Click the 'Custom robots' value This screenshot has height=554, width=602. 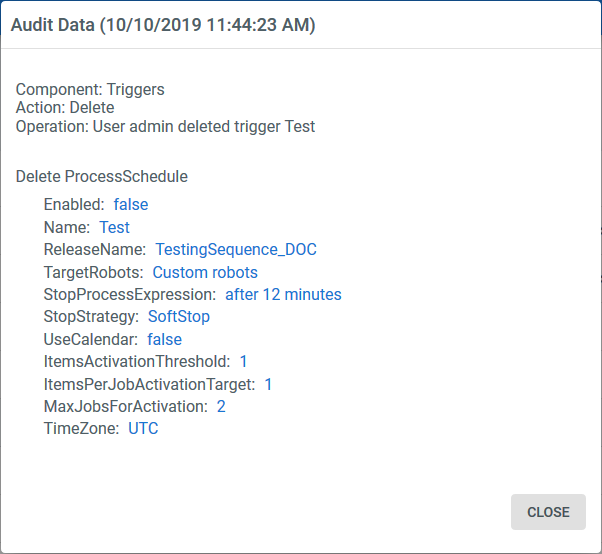coord(205,272)
